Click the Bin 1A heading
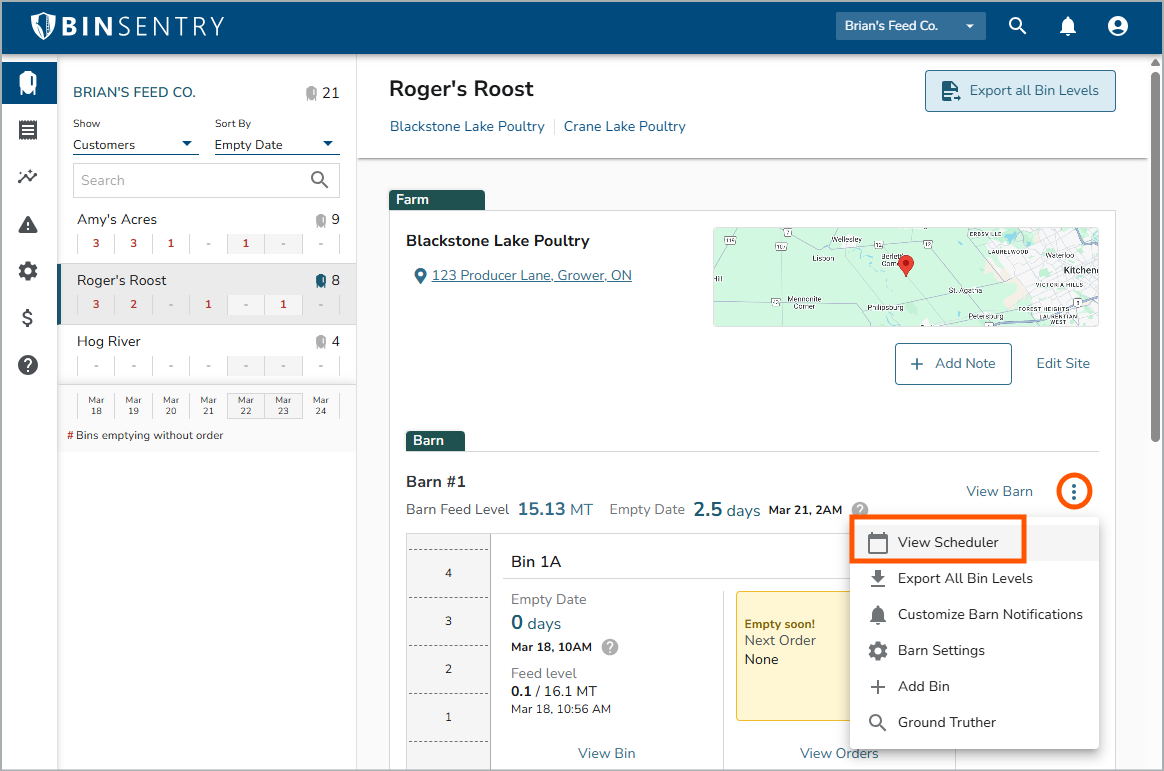Screen dimensions: 1164x771 click(x=536, y=562)
